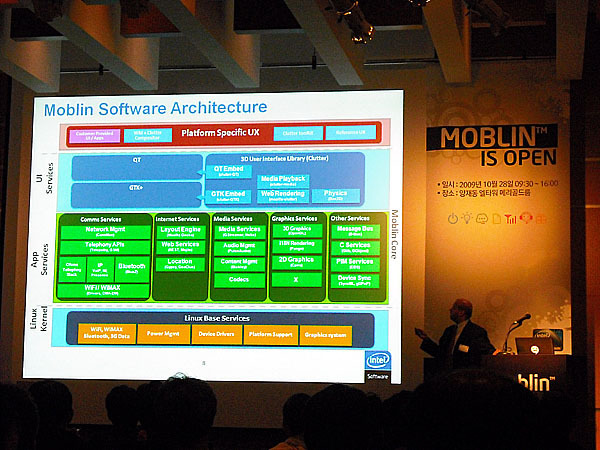
Task: Select the 'Media Playback' box
Action: (283, 181)
